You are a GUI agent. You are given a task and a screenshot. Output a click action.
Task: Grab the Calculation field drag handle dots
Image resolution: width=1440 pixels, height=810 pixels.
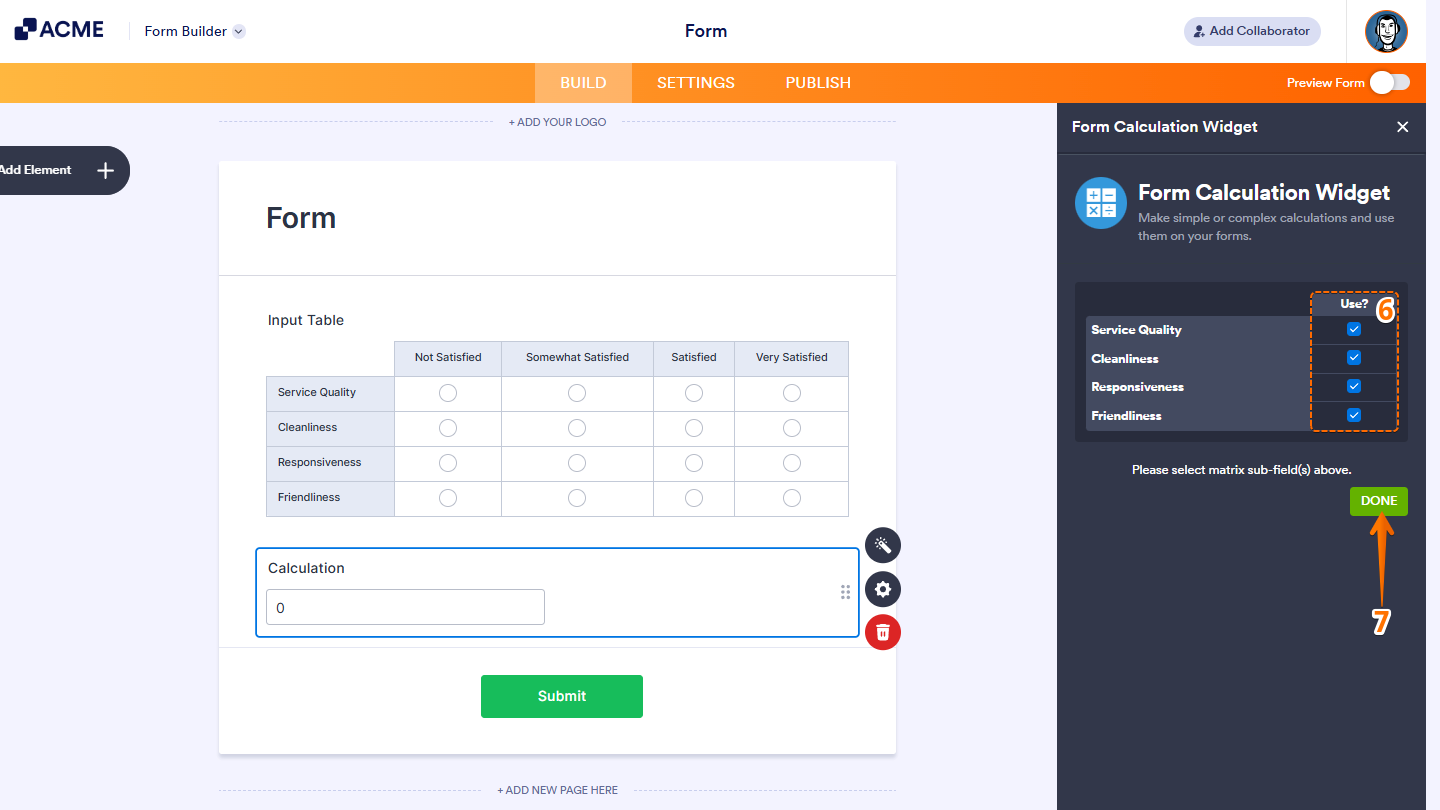point(845,592)
